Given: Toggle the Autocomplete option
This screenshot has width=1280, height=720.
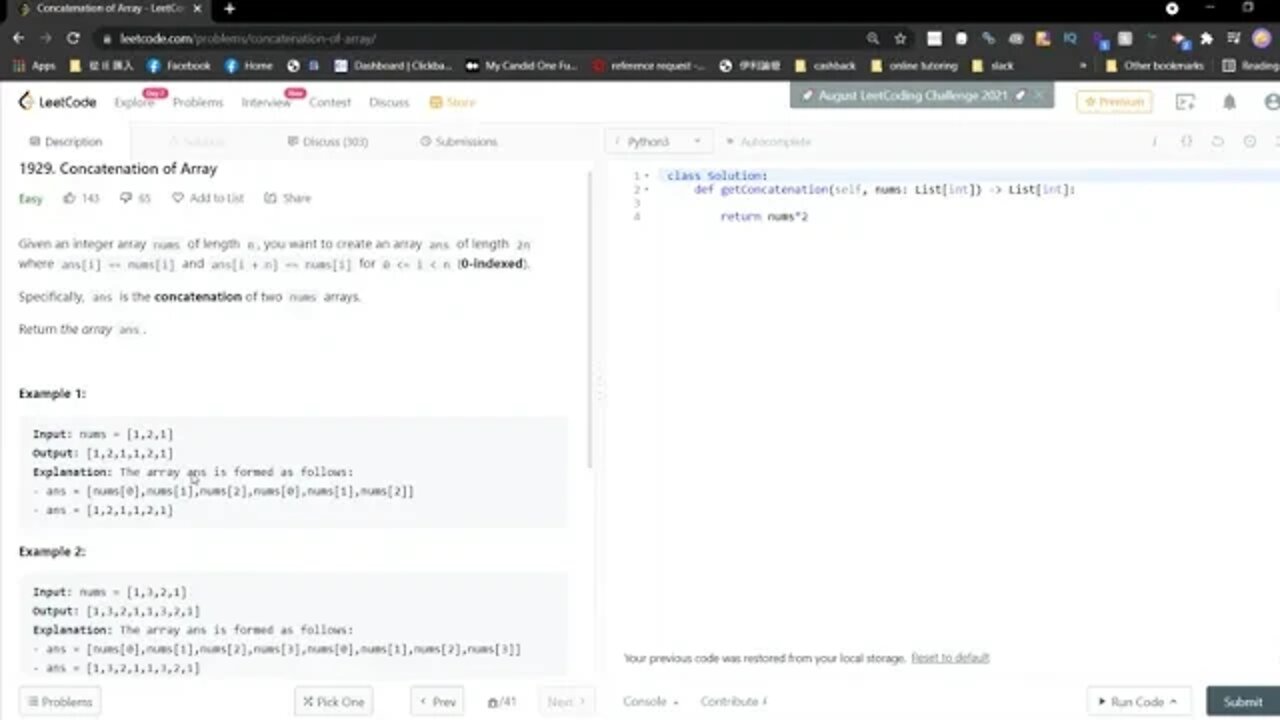Looking at the screenshot, I should [x=767, y=142].
